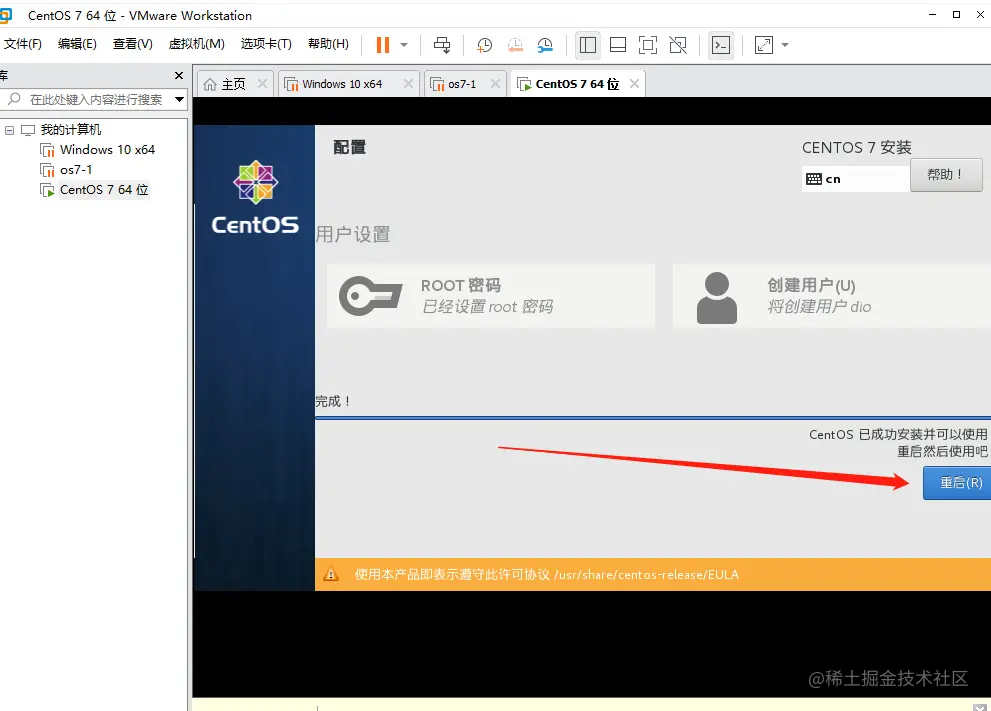Click the VMware Workstation title bar icon
Image resolution: width=991 pixels, height=711 pixels.
pos(5,15)
